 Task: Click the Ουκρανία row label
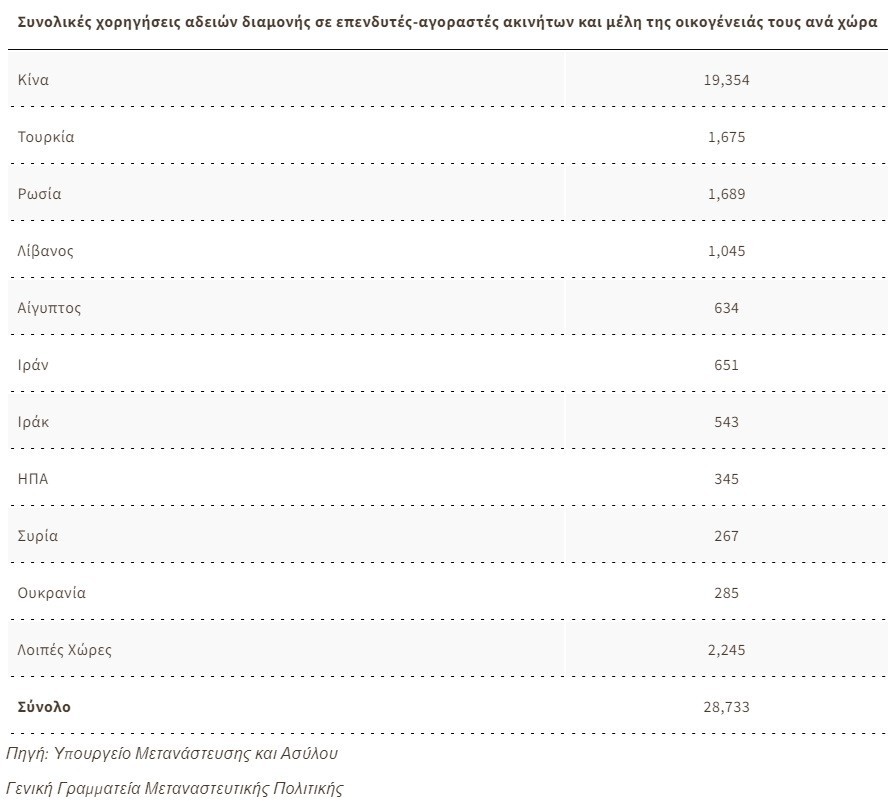tap(52, 593)
